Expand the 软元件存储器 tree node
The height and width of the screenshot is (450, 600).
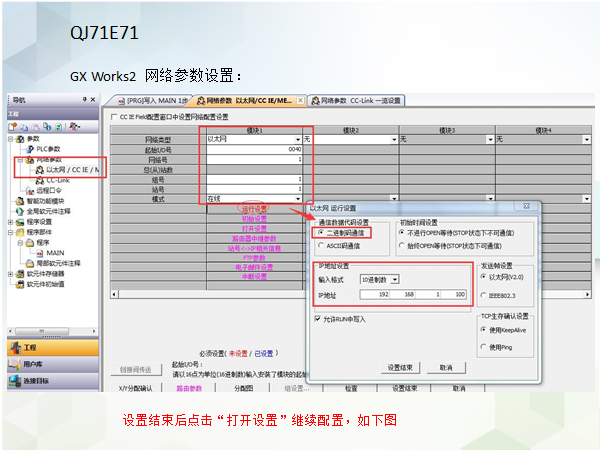pos(11,274)
